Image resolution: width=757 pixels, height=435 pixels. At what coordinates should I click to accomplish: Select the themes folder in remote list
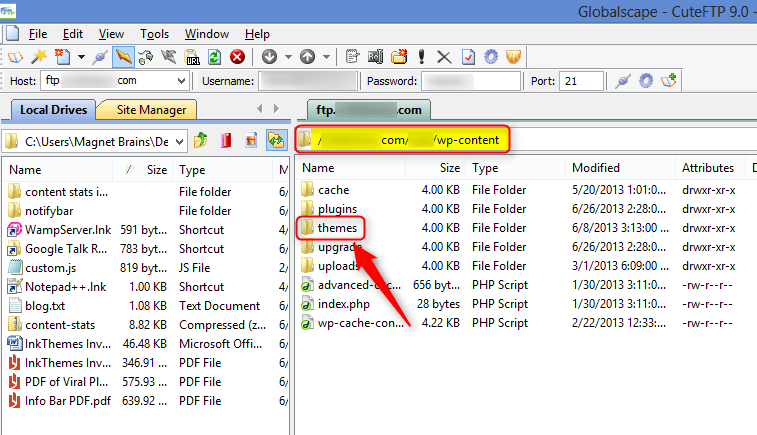click(337, 228)
